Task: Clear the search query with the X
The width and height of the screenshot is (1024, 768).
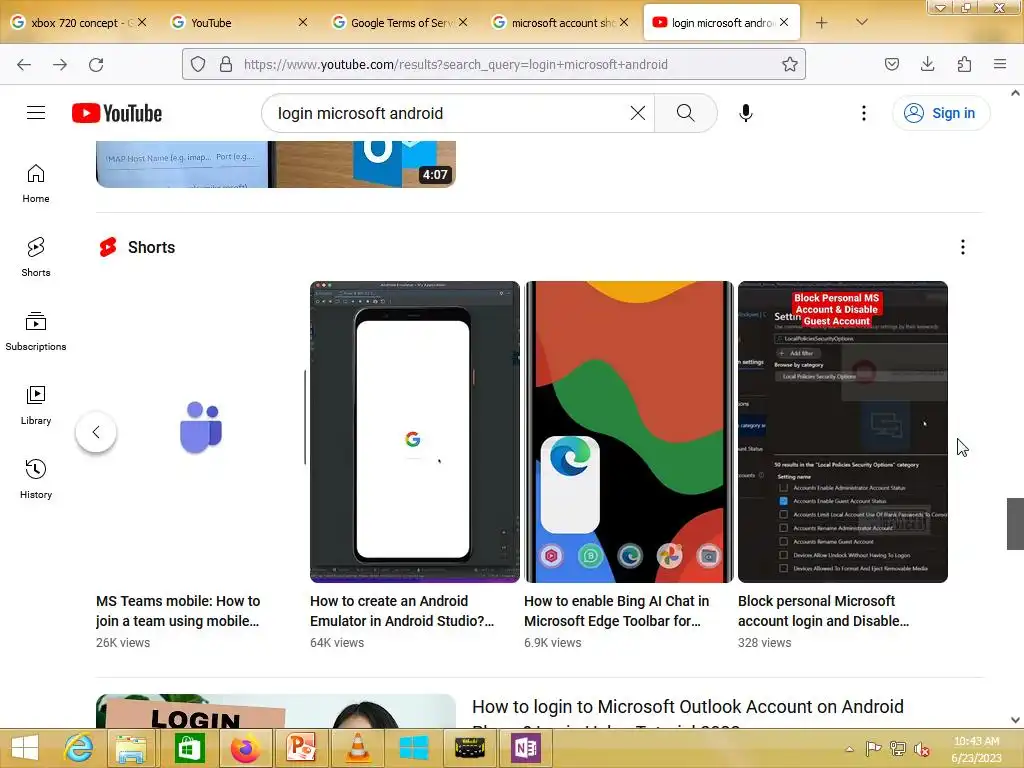Action: [638, 113]
